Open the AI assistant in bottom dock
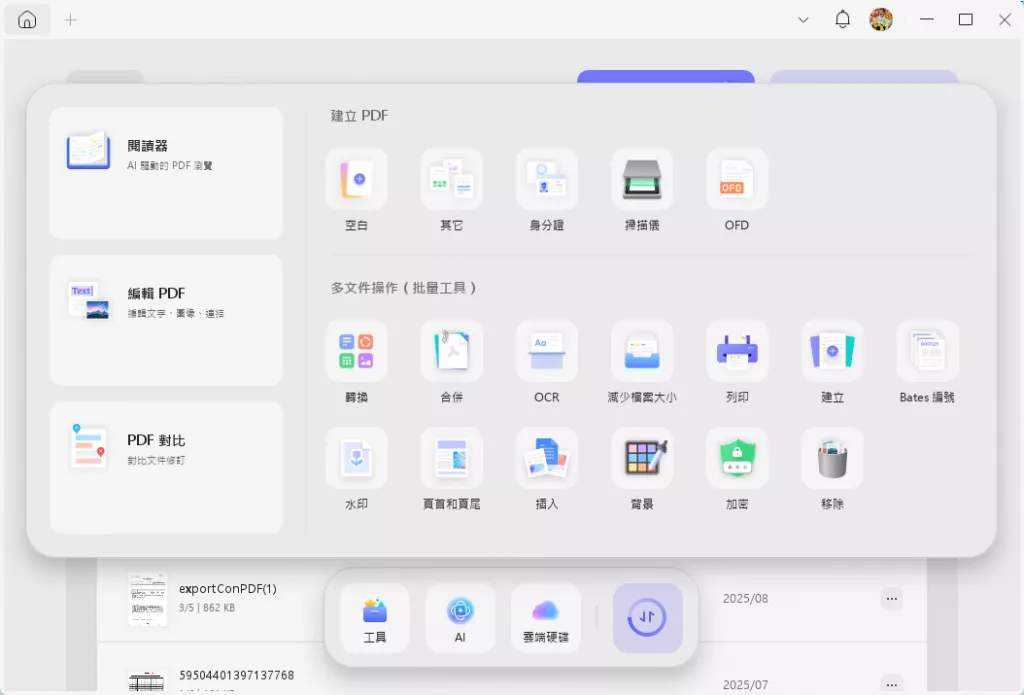Image resolution: width=1024 pixels, height=695 pixels. pos(460,618)
